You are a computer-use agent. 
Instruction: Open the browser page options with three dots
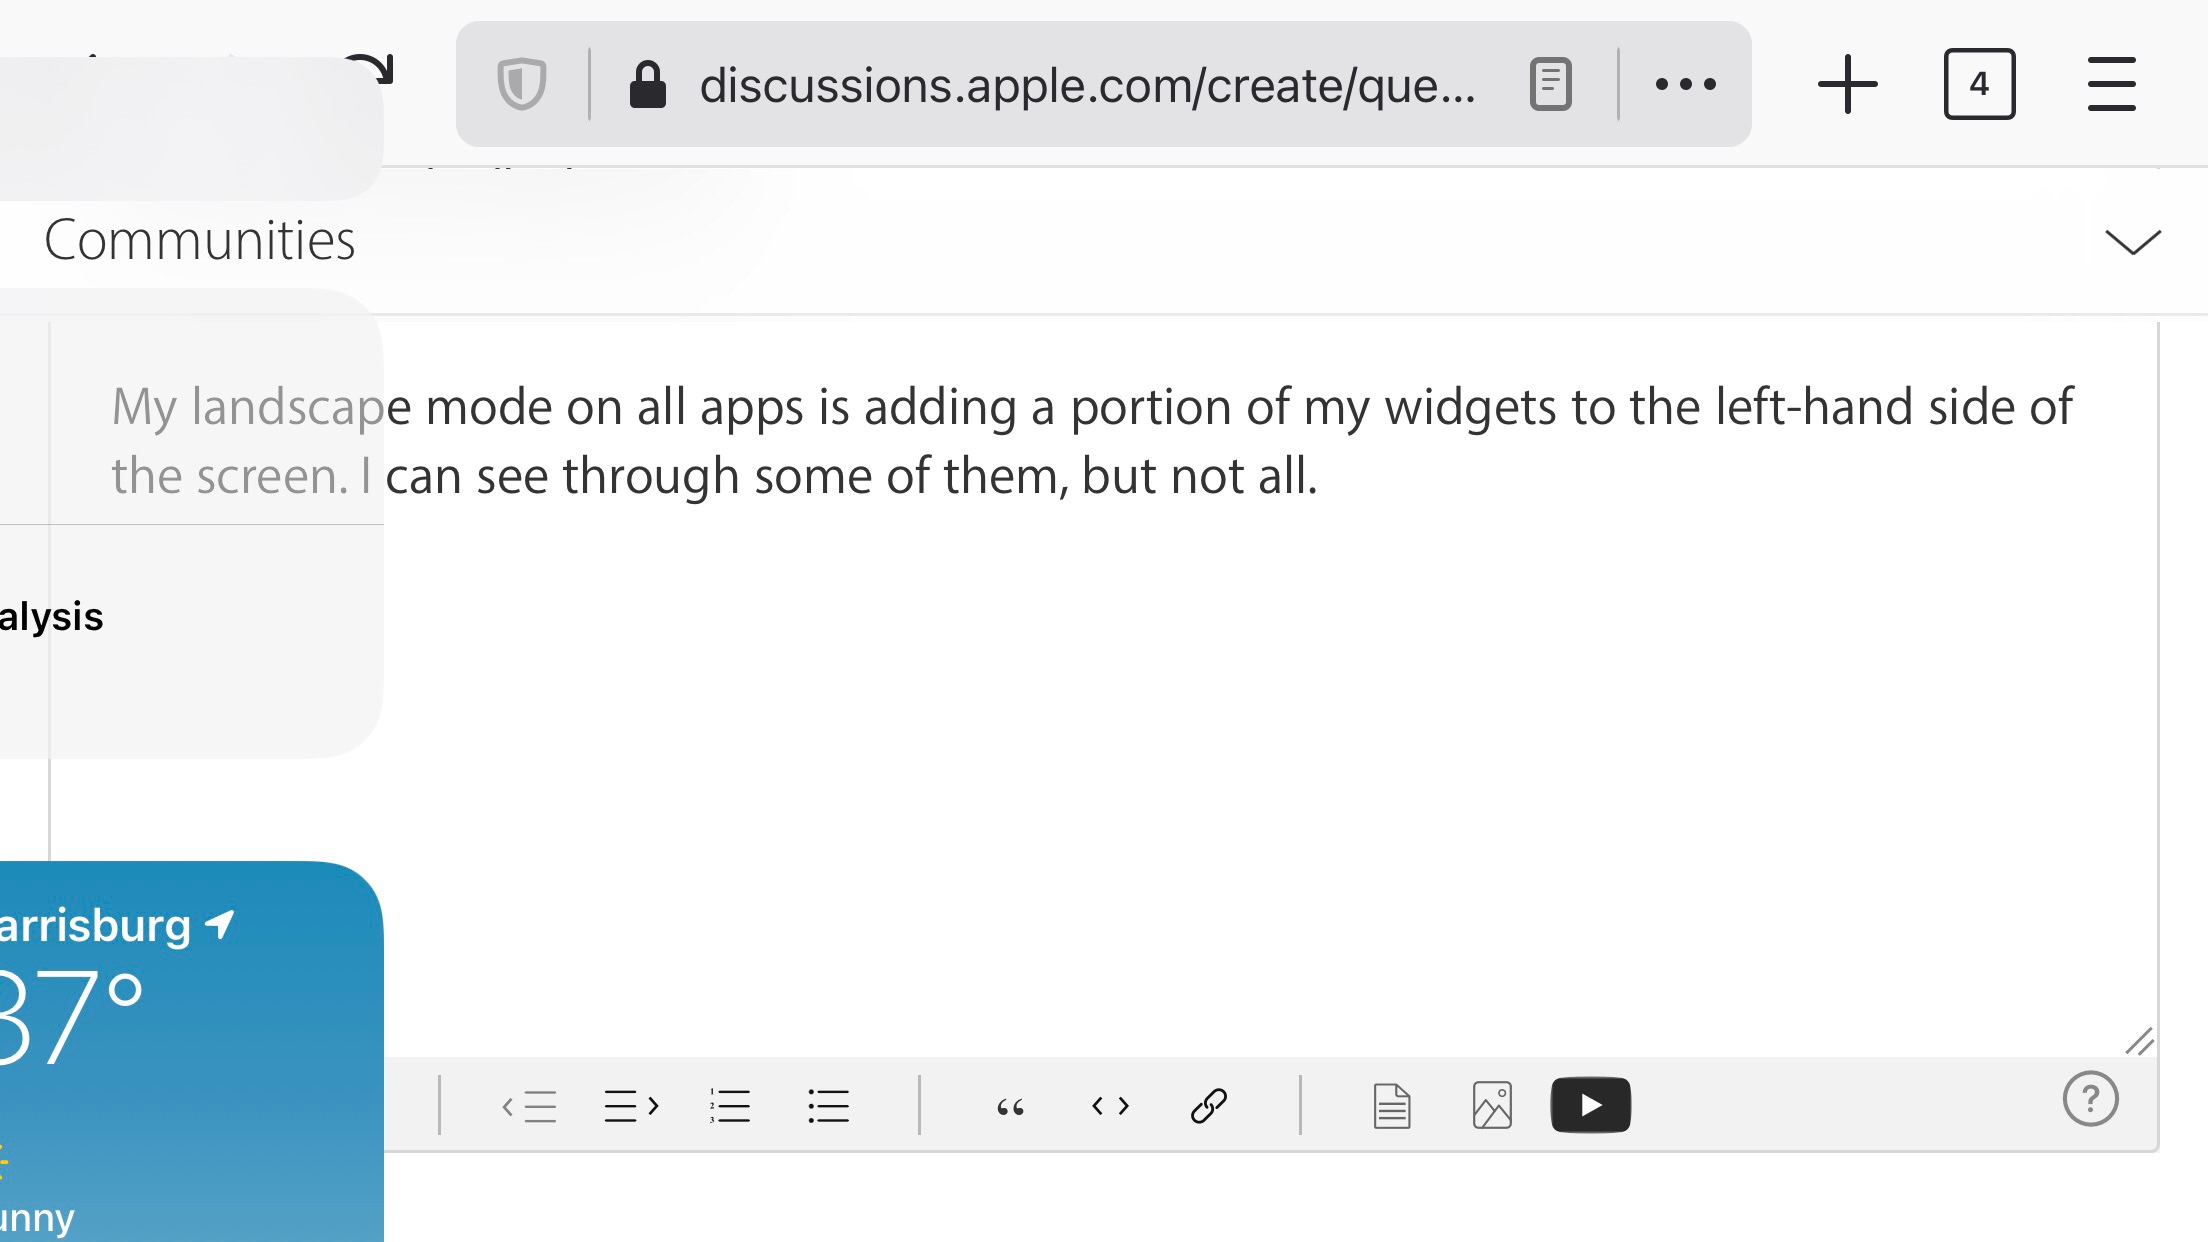click(x=1687, y=84)
